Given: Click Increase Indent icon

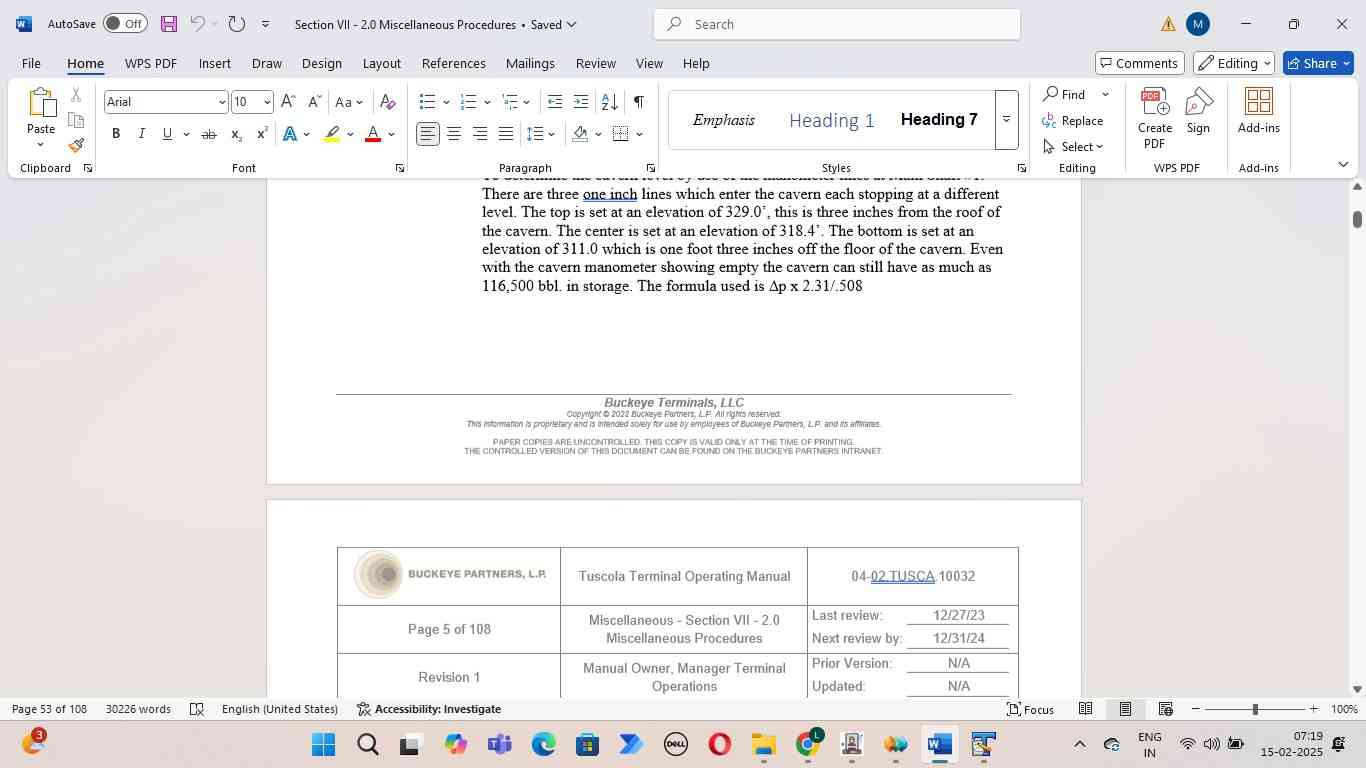Looking at the screenshot, I should coord(580,102).
